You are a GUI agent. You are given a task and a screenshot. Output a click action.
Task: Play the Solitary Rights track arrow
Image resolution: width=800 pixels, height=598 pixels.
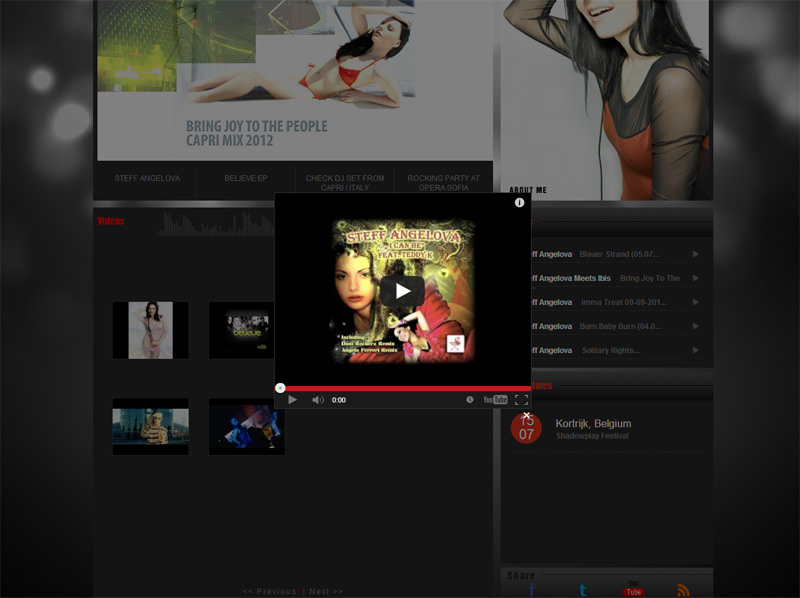[x=695, y=350]
